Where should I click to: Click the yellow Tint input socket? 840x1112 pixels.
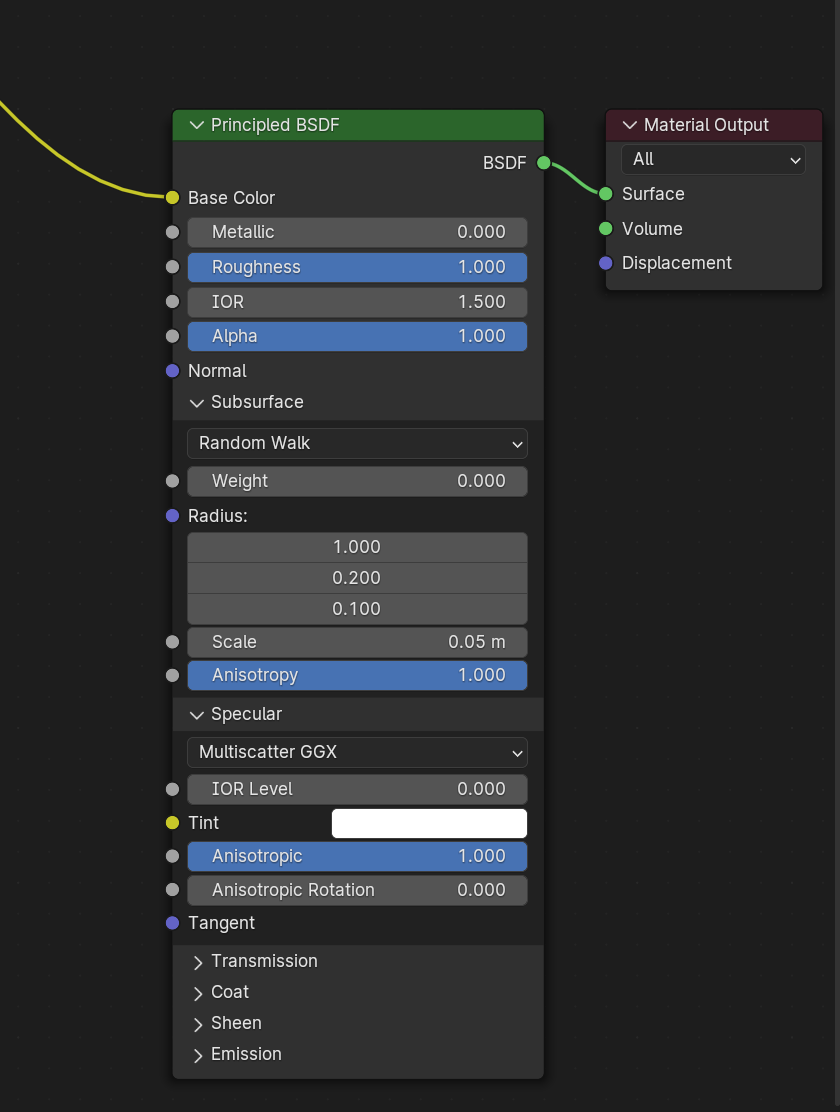[x=172, y=823]
